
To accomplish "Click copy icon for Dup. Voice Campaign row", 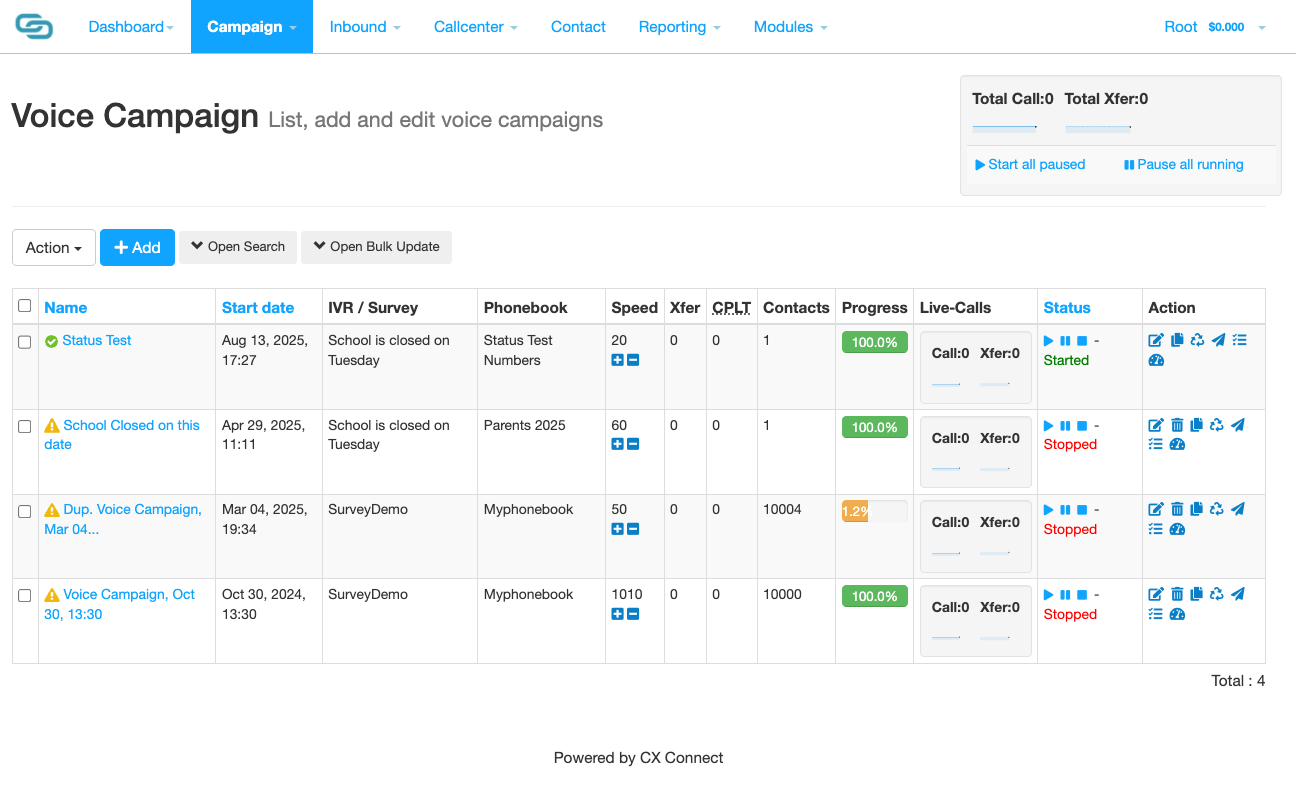I will click(1197, 510).
